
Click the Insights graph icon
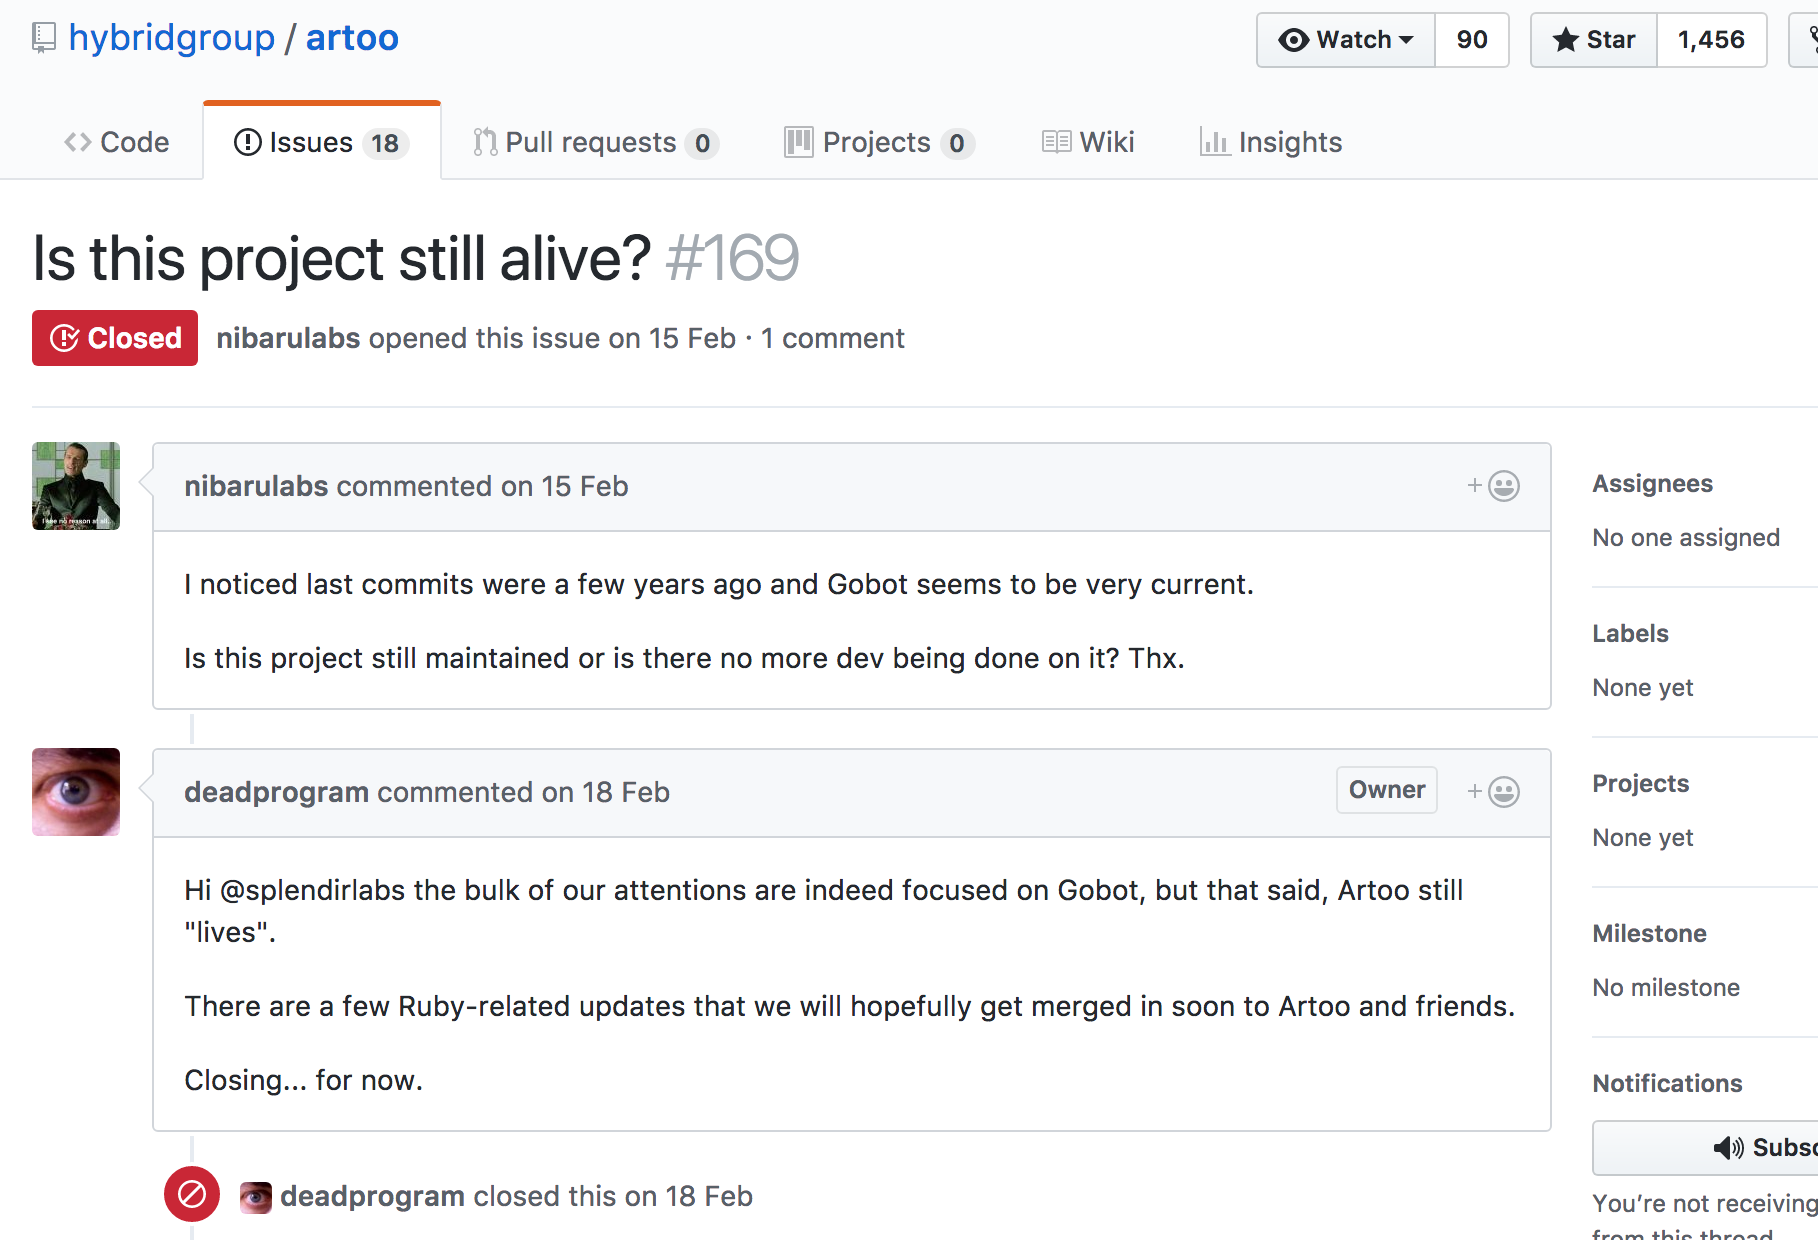pos(1214,142)
